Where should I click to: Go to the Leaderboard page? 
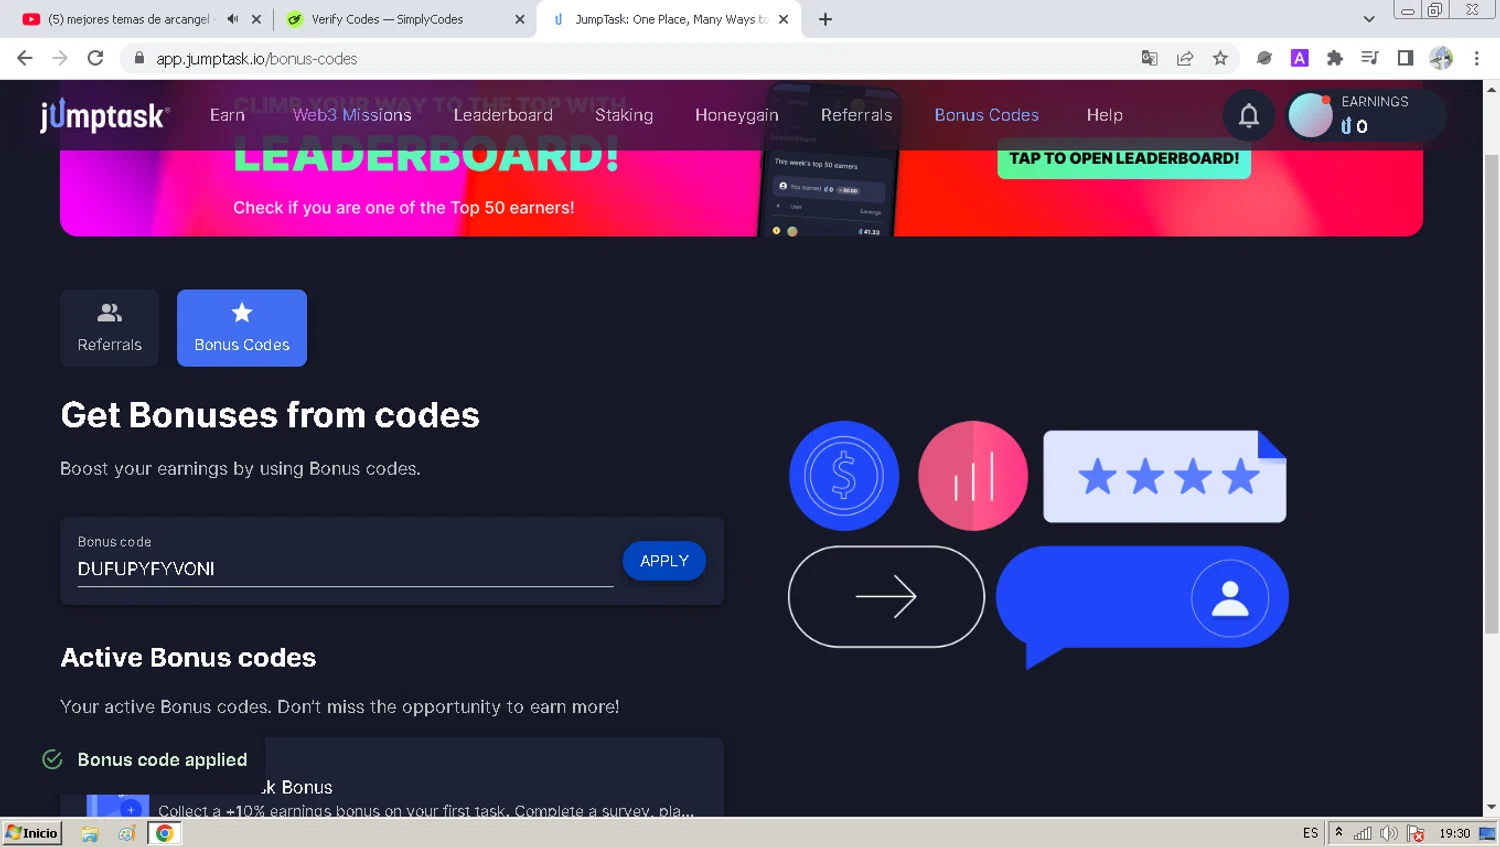(503, 115)
